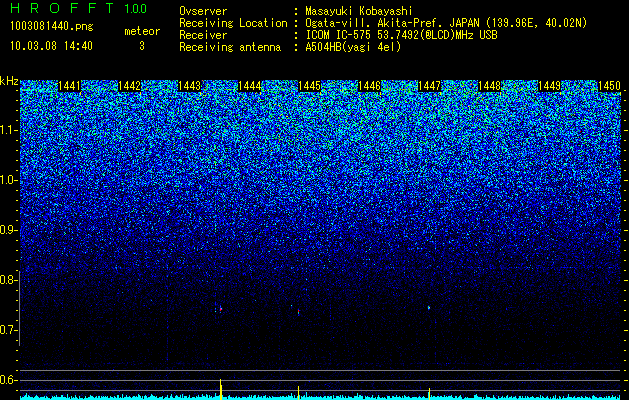Click the 1.0 frequency axis label
Viewport: 629px width, 400px height.
click(6, 180)
